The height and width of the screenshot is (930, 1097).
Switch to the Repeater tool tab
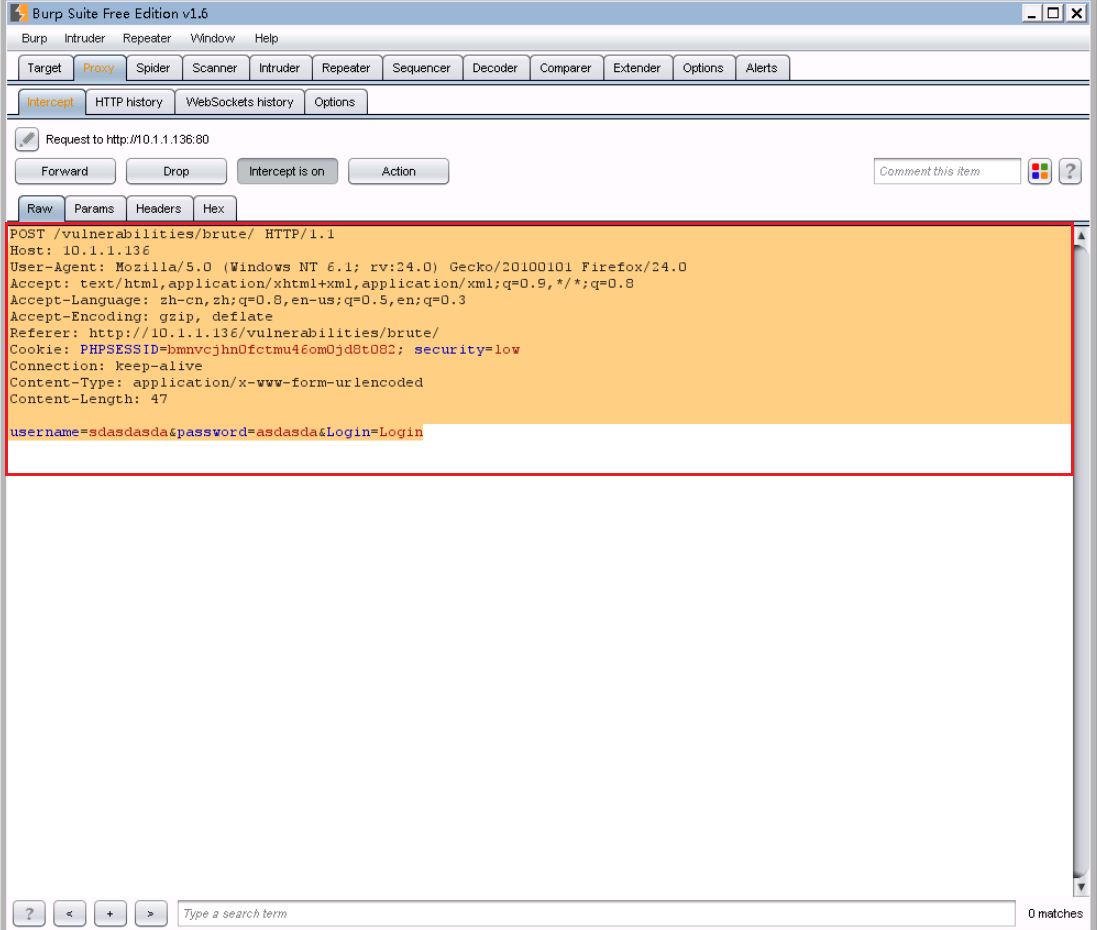pos(346,68)
